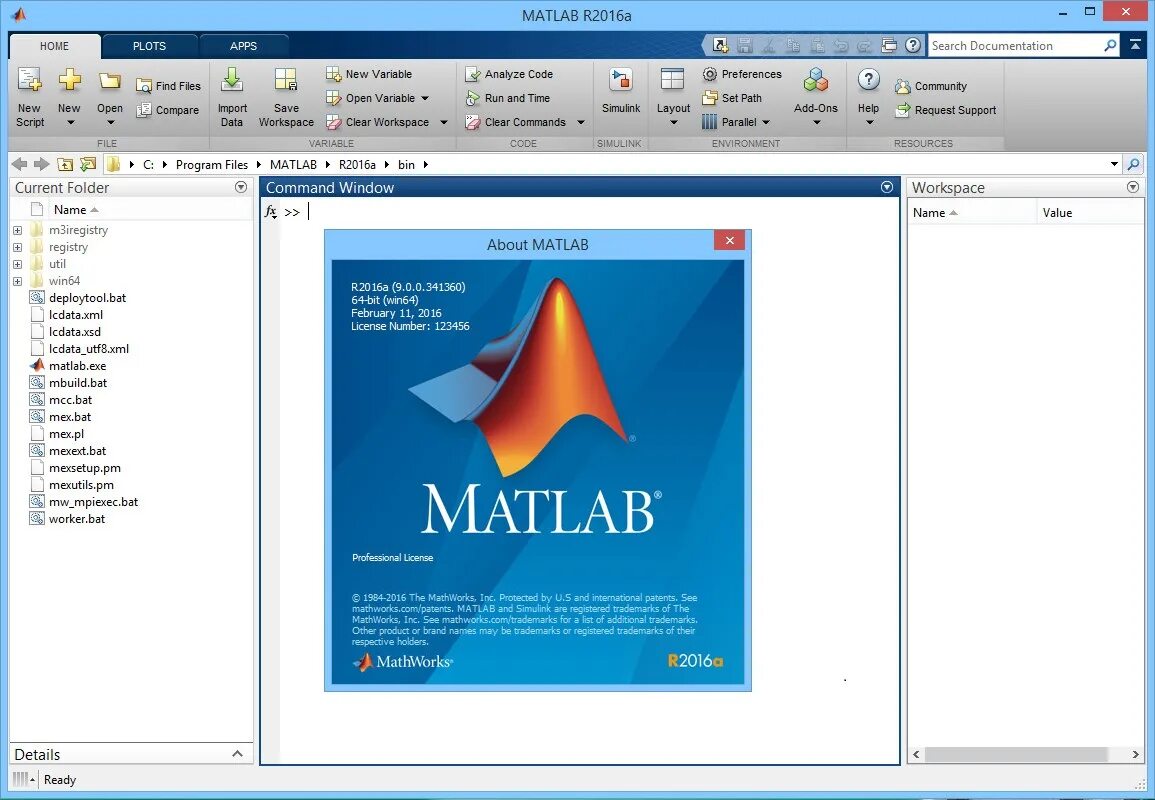Image resolution: width=1155 pixels, height=800 pixels.
Task: Click Find Files
Action: click(169, 85)
